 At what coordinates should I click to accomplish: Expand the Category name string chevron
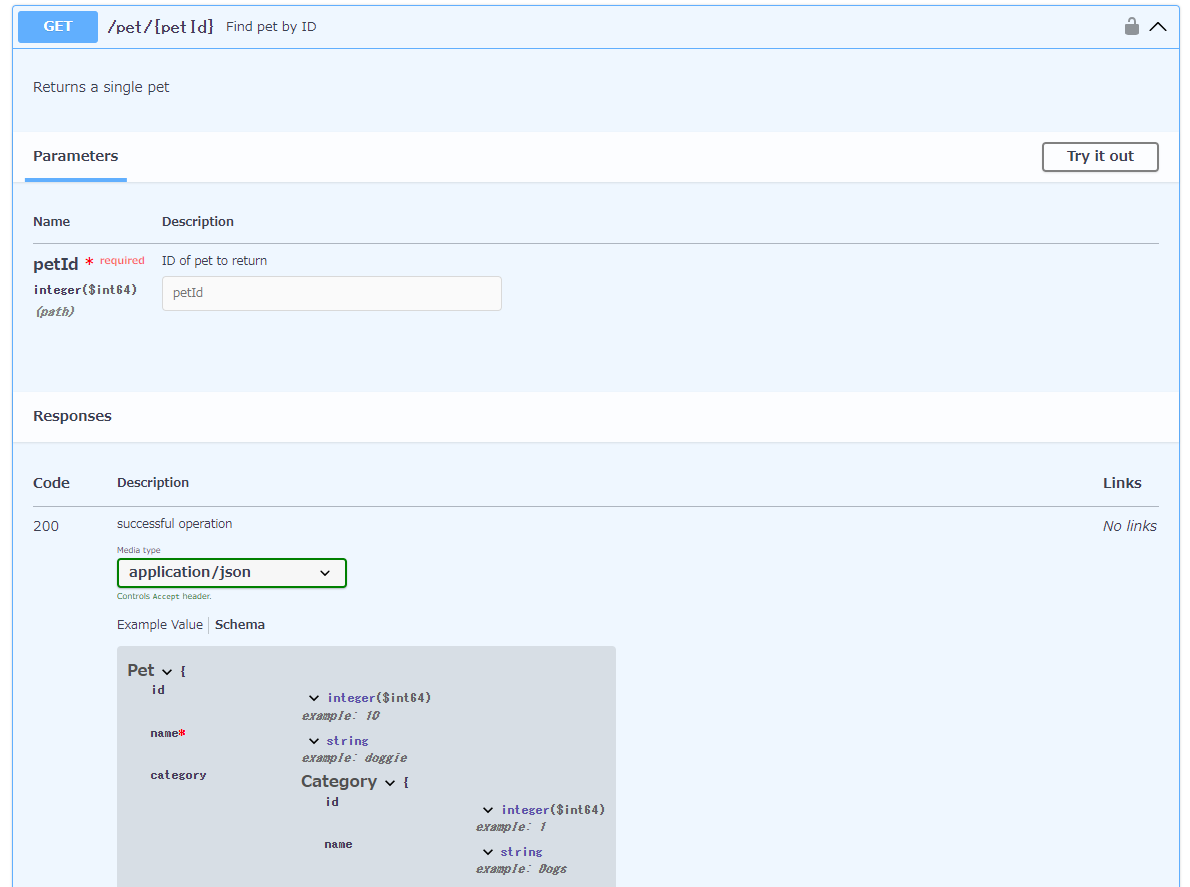[x=488, y=852]
